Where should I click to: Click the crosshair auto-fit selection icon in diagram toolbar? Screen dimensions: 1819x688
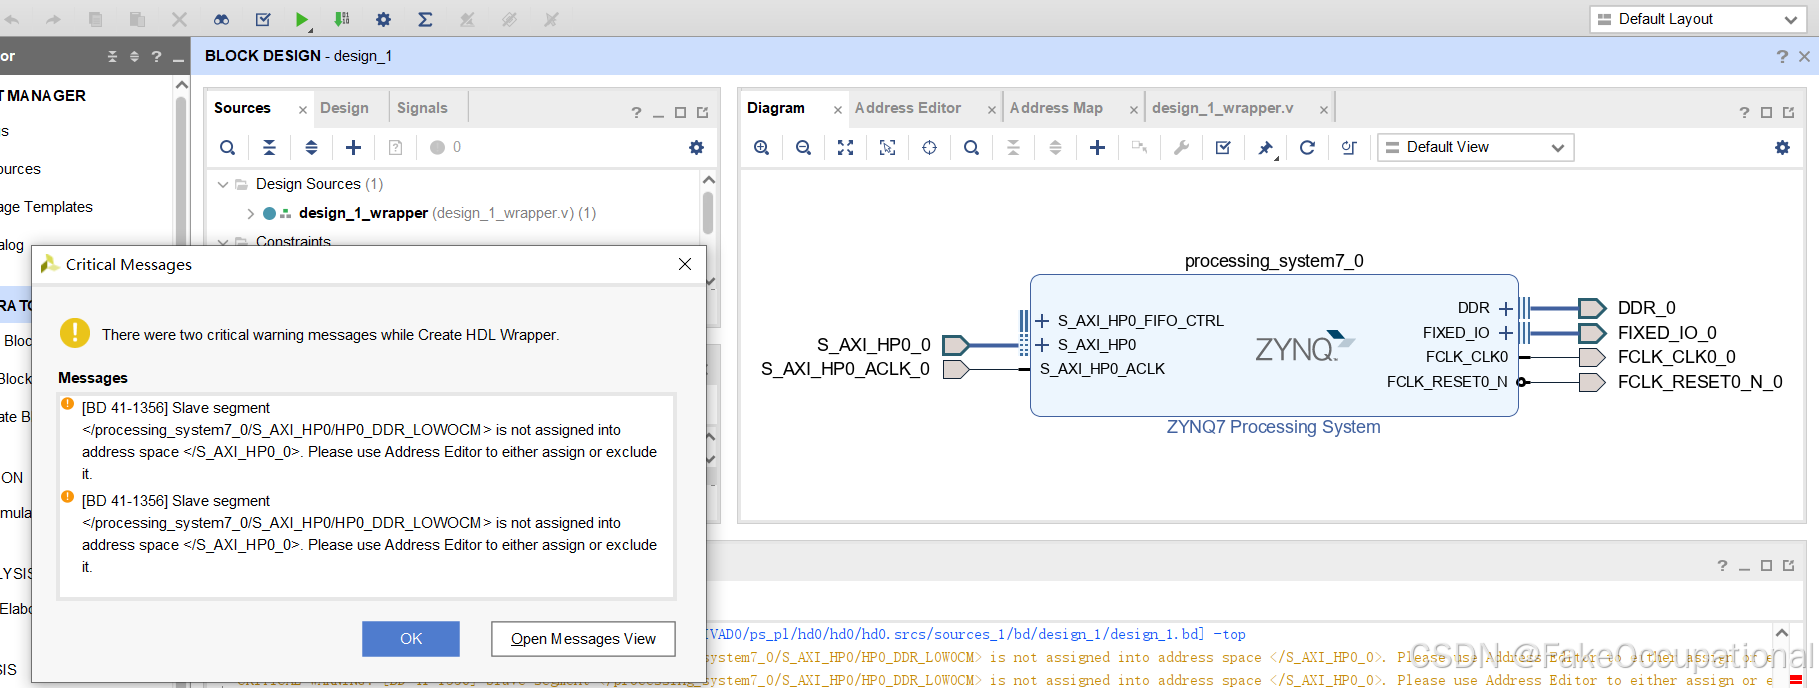coord(929,147)
